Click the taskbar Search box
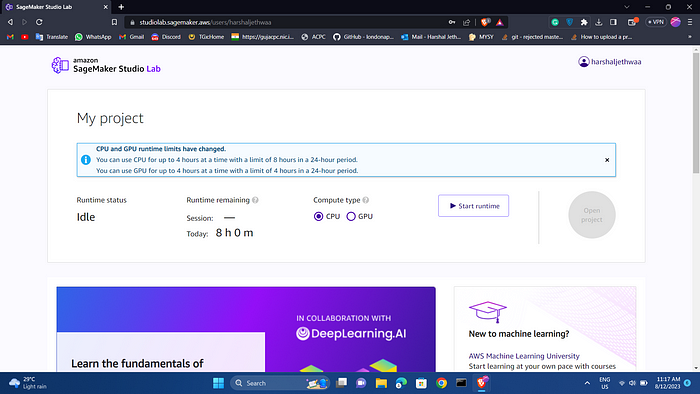Image resolution: width=700 pixels, height=394 pixels. [279, 383]
